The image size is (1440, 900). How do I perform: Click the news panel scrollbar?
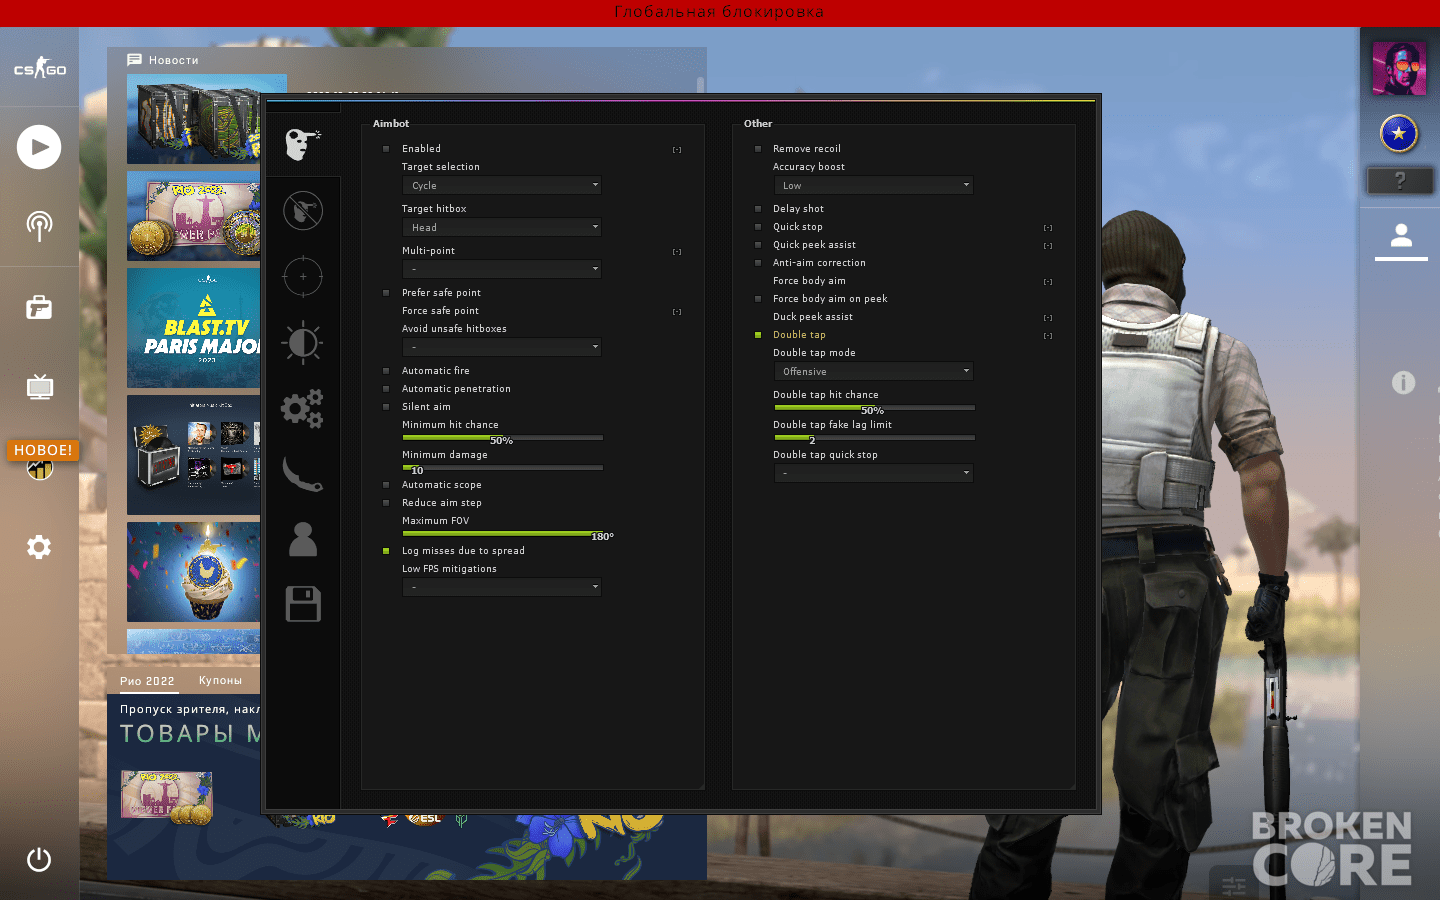(x=700, y=84)
